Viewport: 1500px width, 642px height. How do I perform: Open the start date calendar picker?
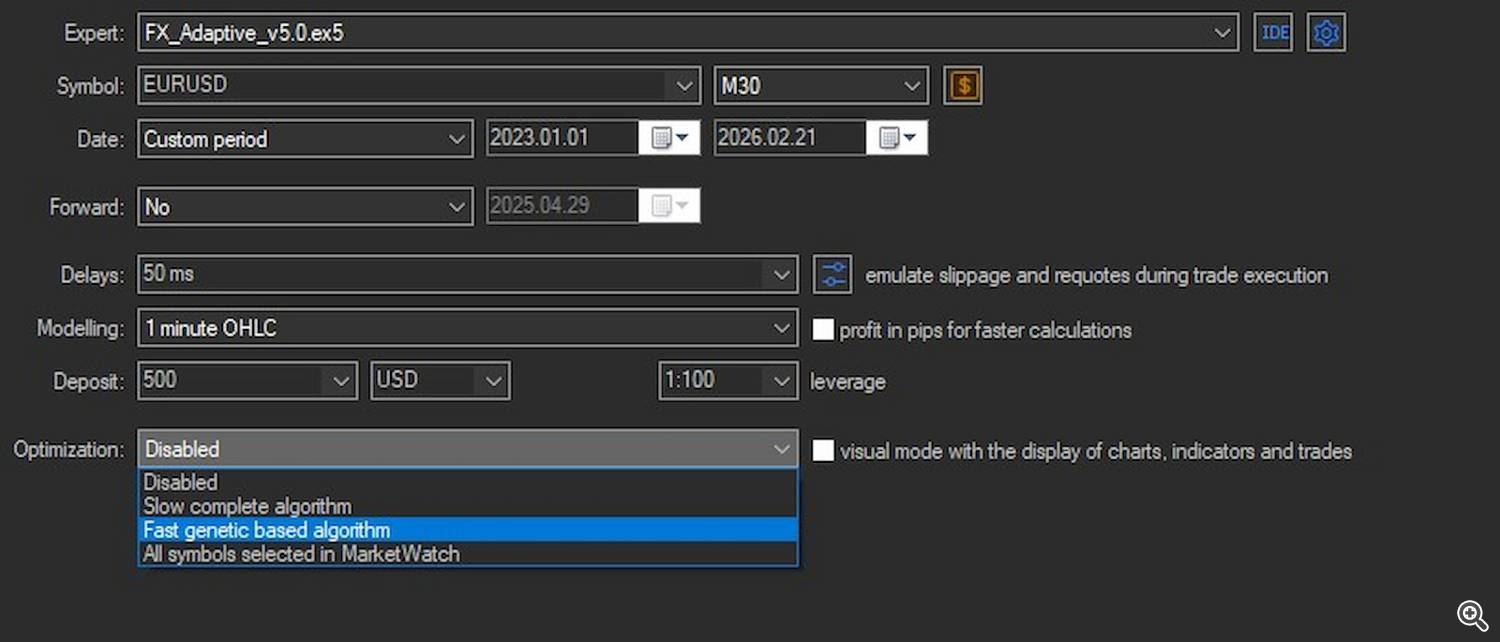click(x=670, y=138)
